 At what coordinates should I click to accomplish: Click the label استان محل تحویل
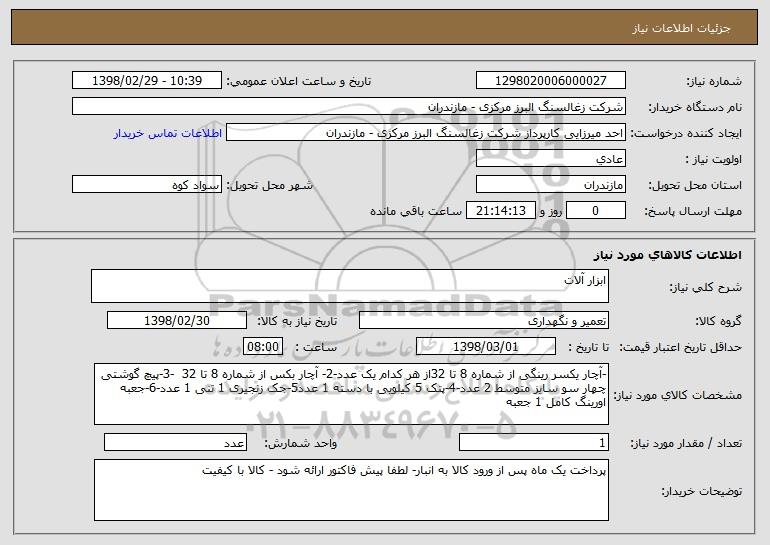pyautogui.click(x=695, y=186)
